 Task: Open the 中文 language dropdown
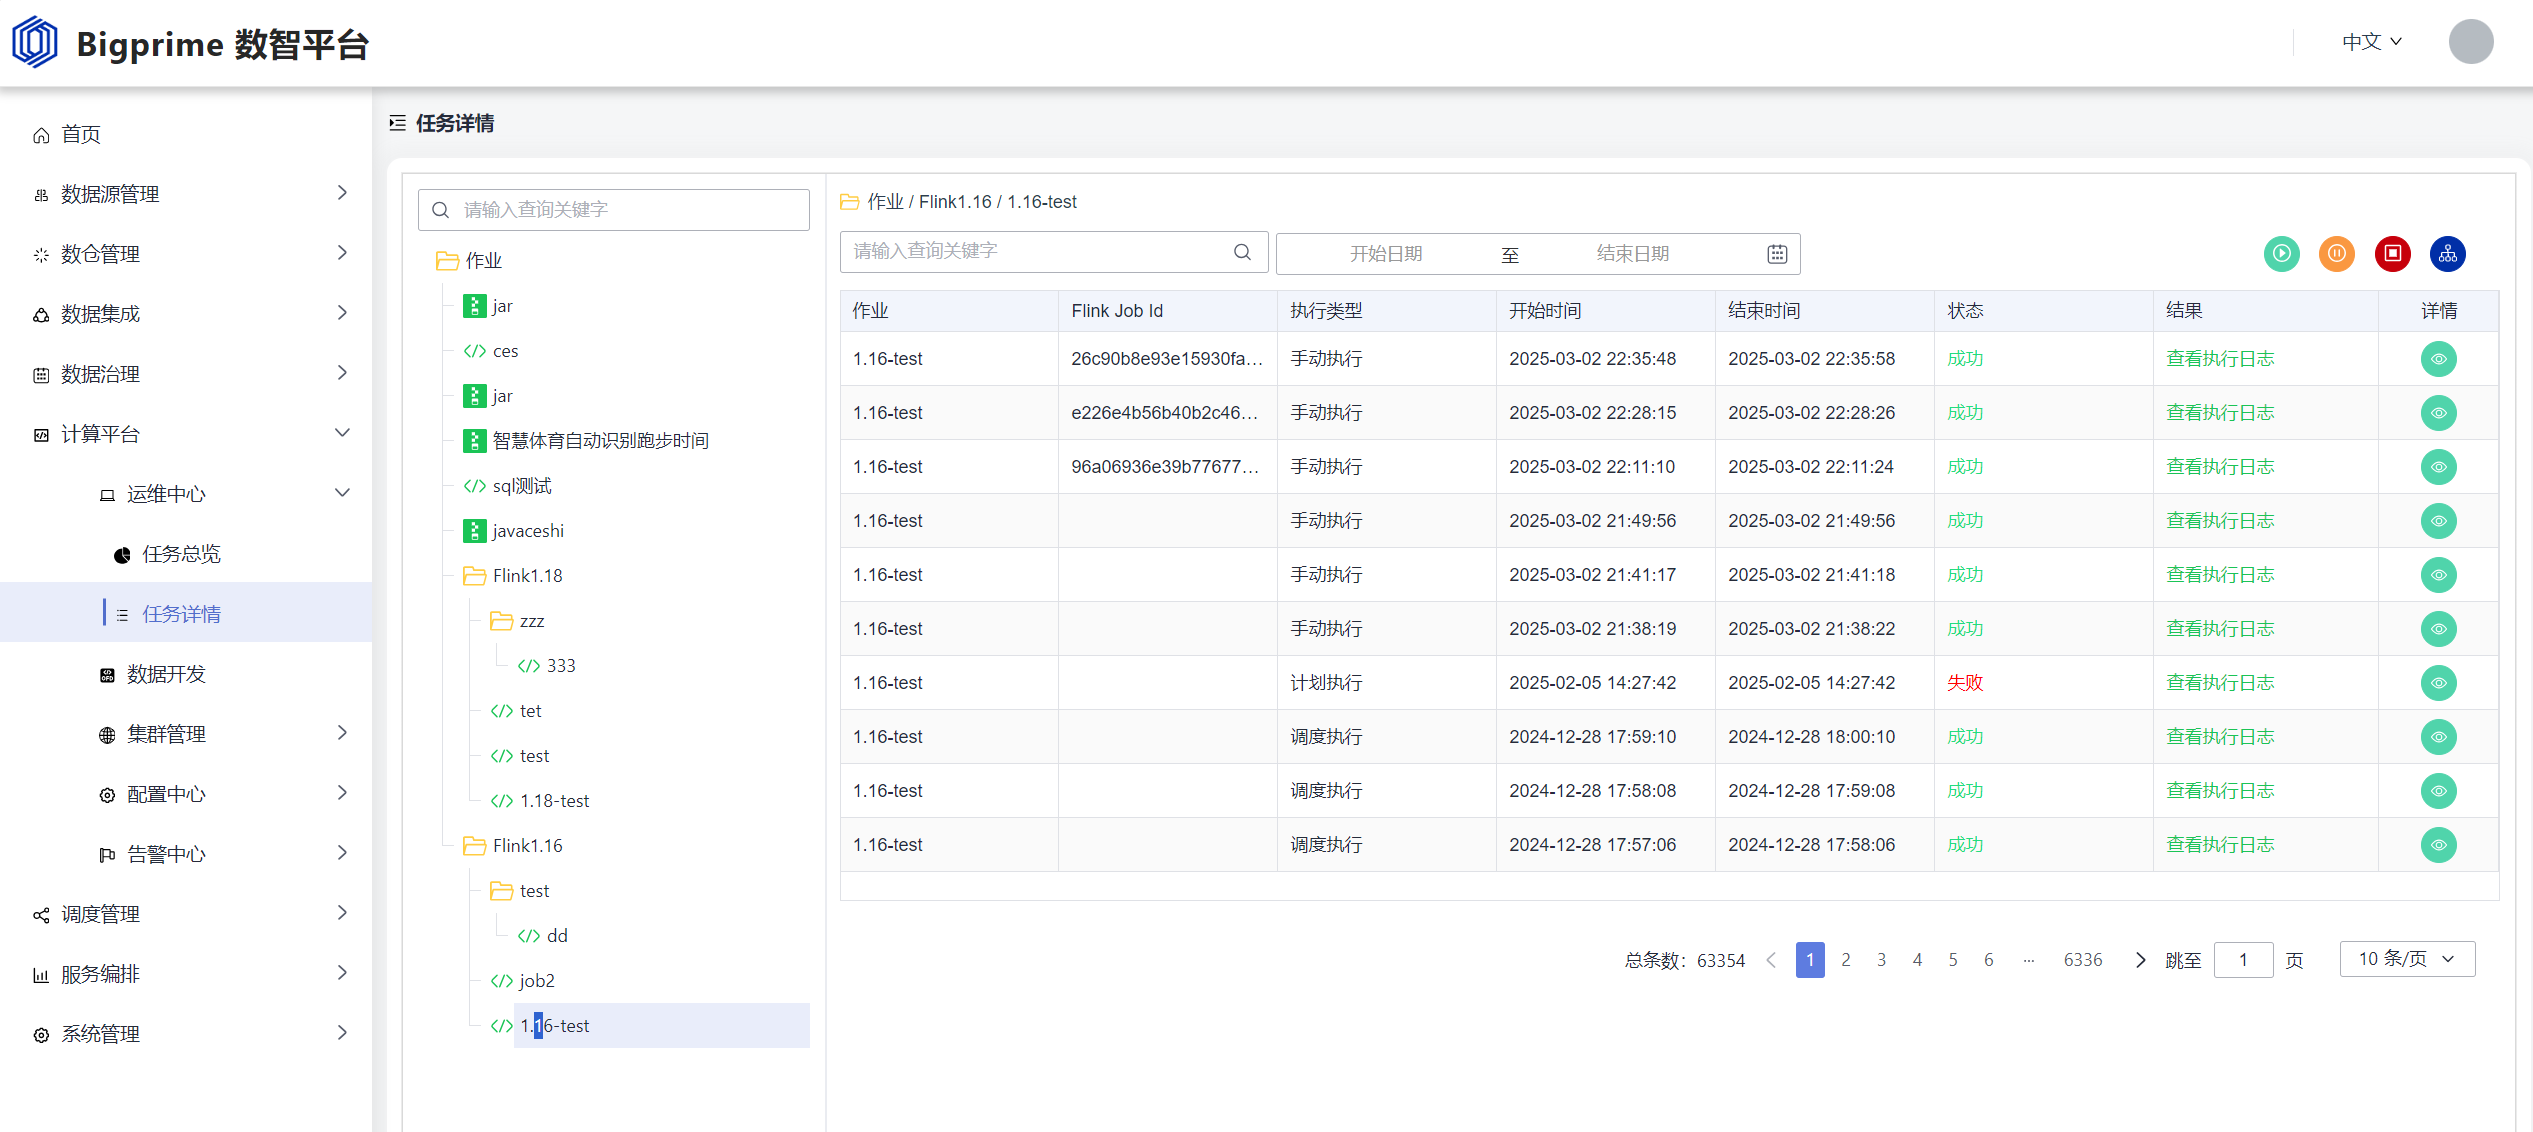point(2371,42)
